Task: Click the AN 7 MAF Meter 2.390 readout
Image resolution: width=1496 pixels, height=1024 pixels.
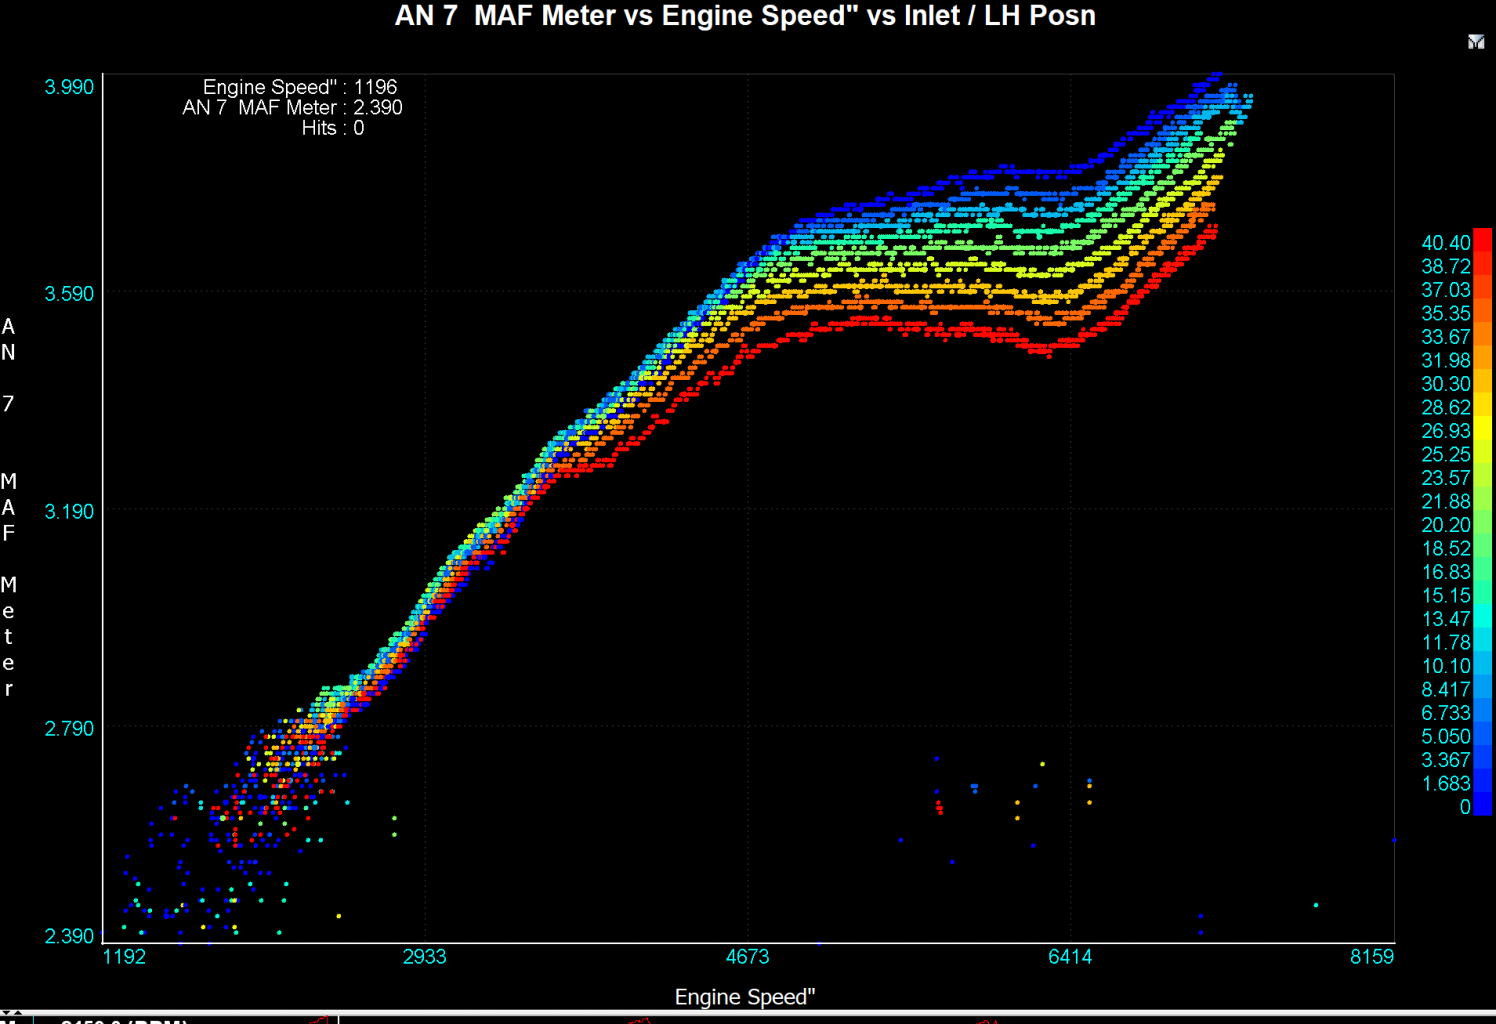Action: [292, 107]
